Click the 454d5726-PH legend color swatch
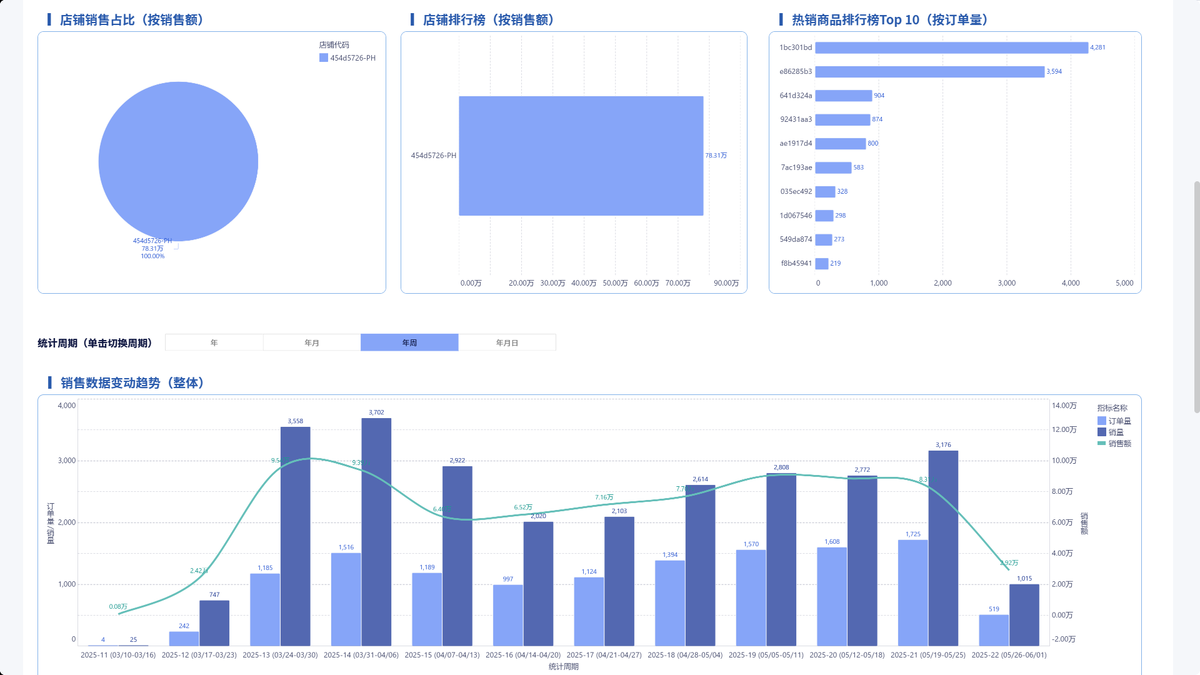1200x675 pixels. click(323, 58)
